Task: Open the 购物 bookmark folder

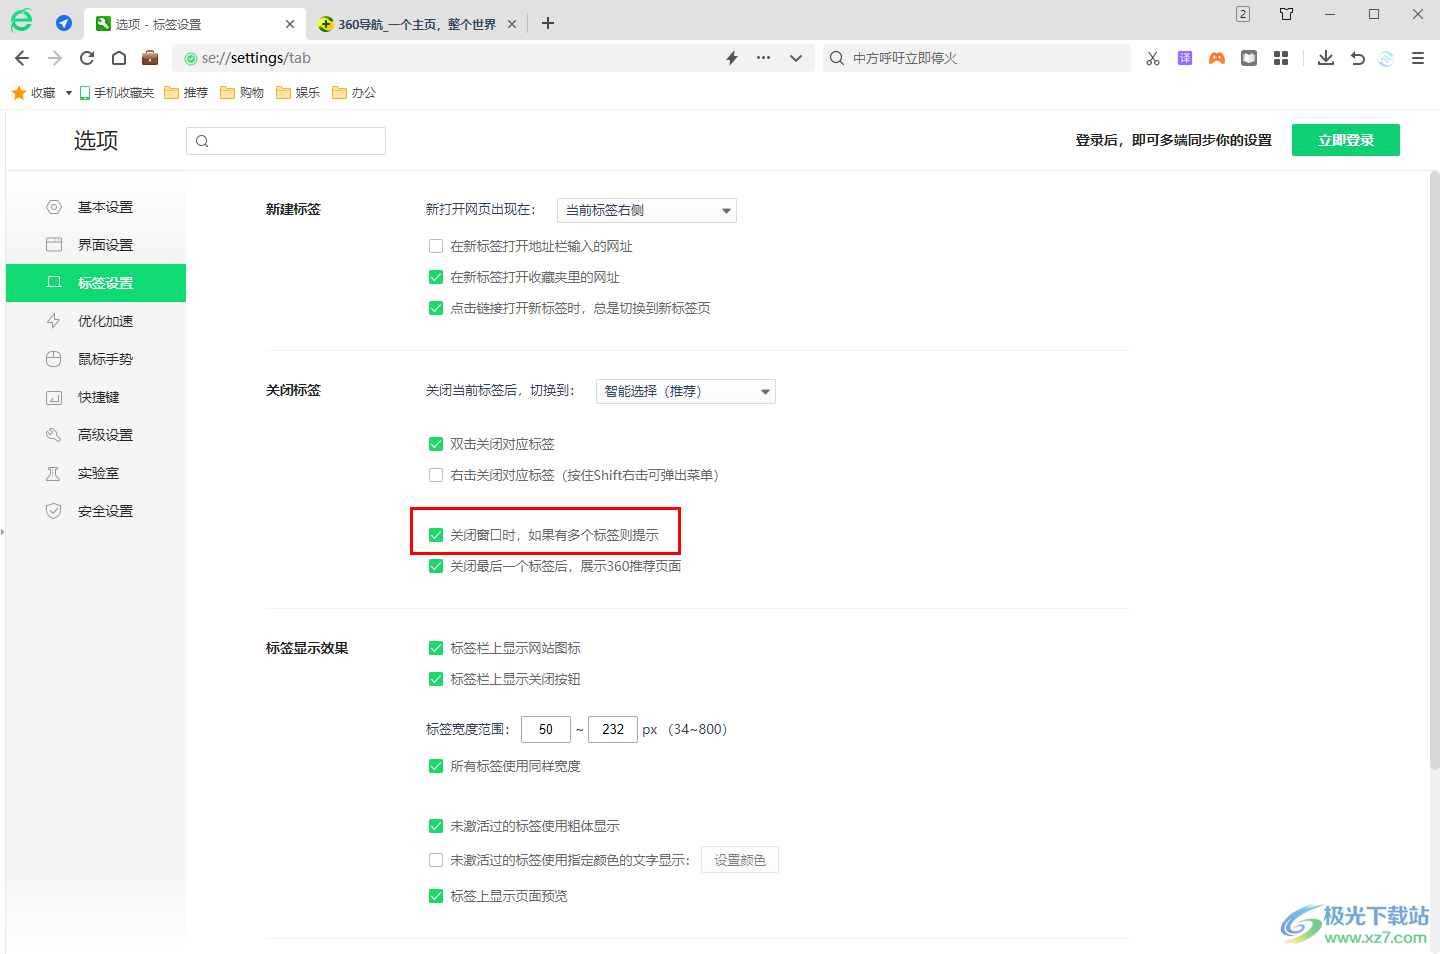Action: pos(242,93)
